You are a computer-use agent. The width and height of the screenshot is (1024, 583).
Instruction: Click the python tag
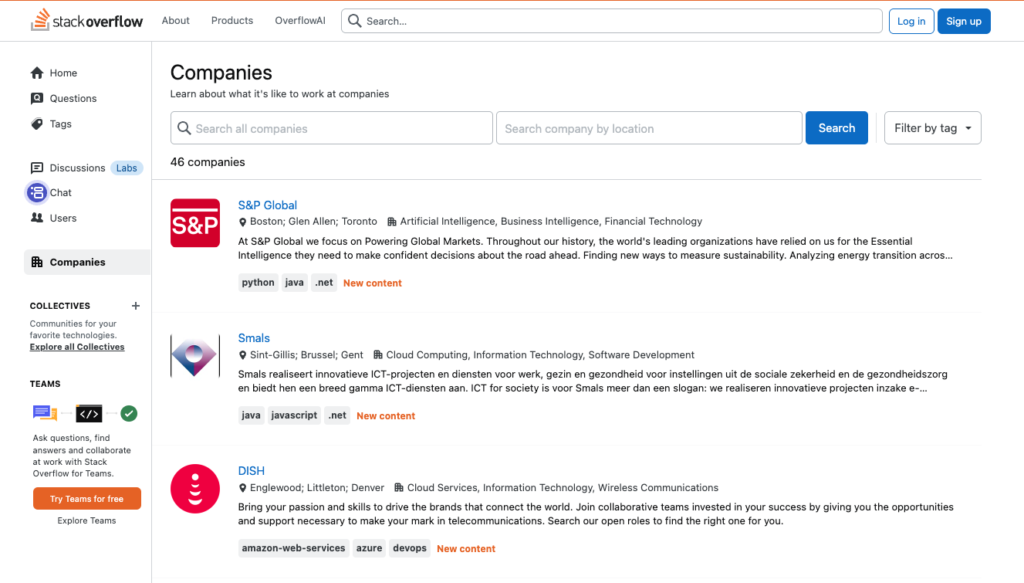[258, 283]
